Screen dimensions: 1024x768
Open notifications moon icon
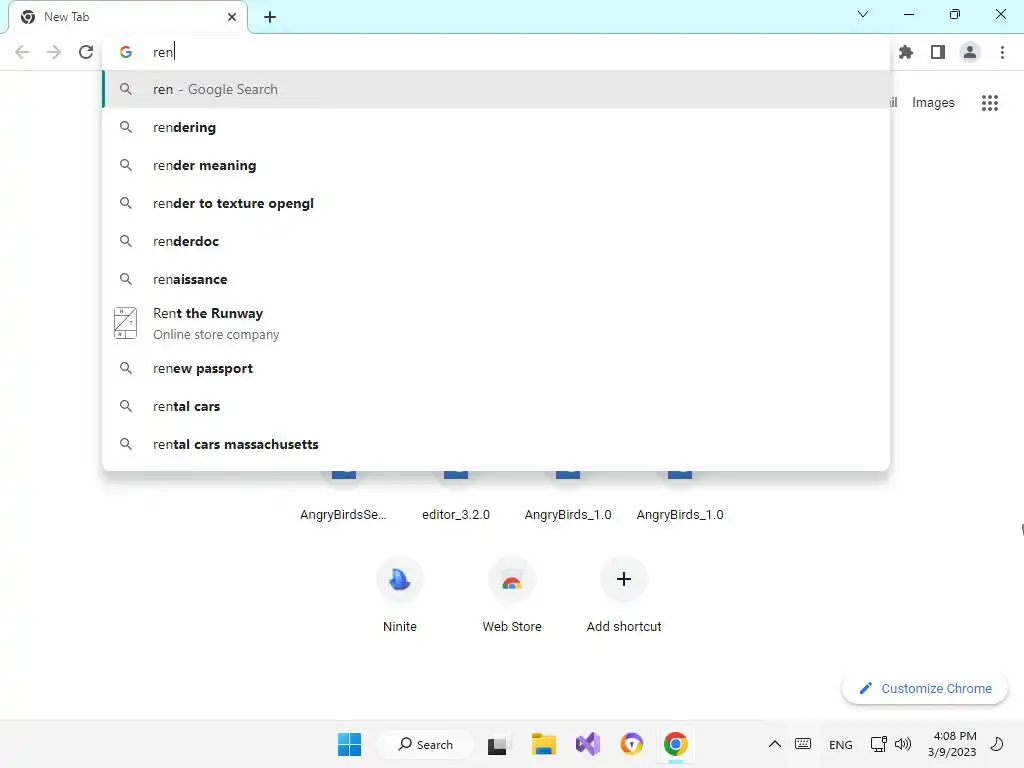click(997, 744)
